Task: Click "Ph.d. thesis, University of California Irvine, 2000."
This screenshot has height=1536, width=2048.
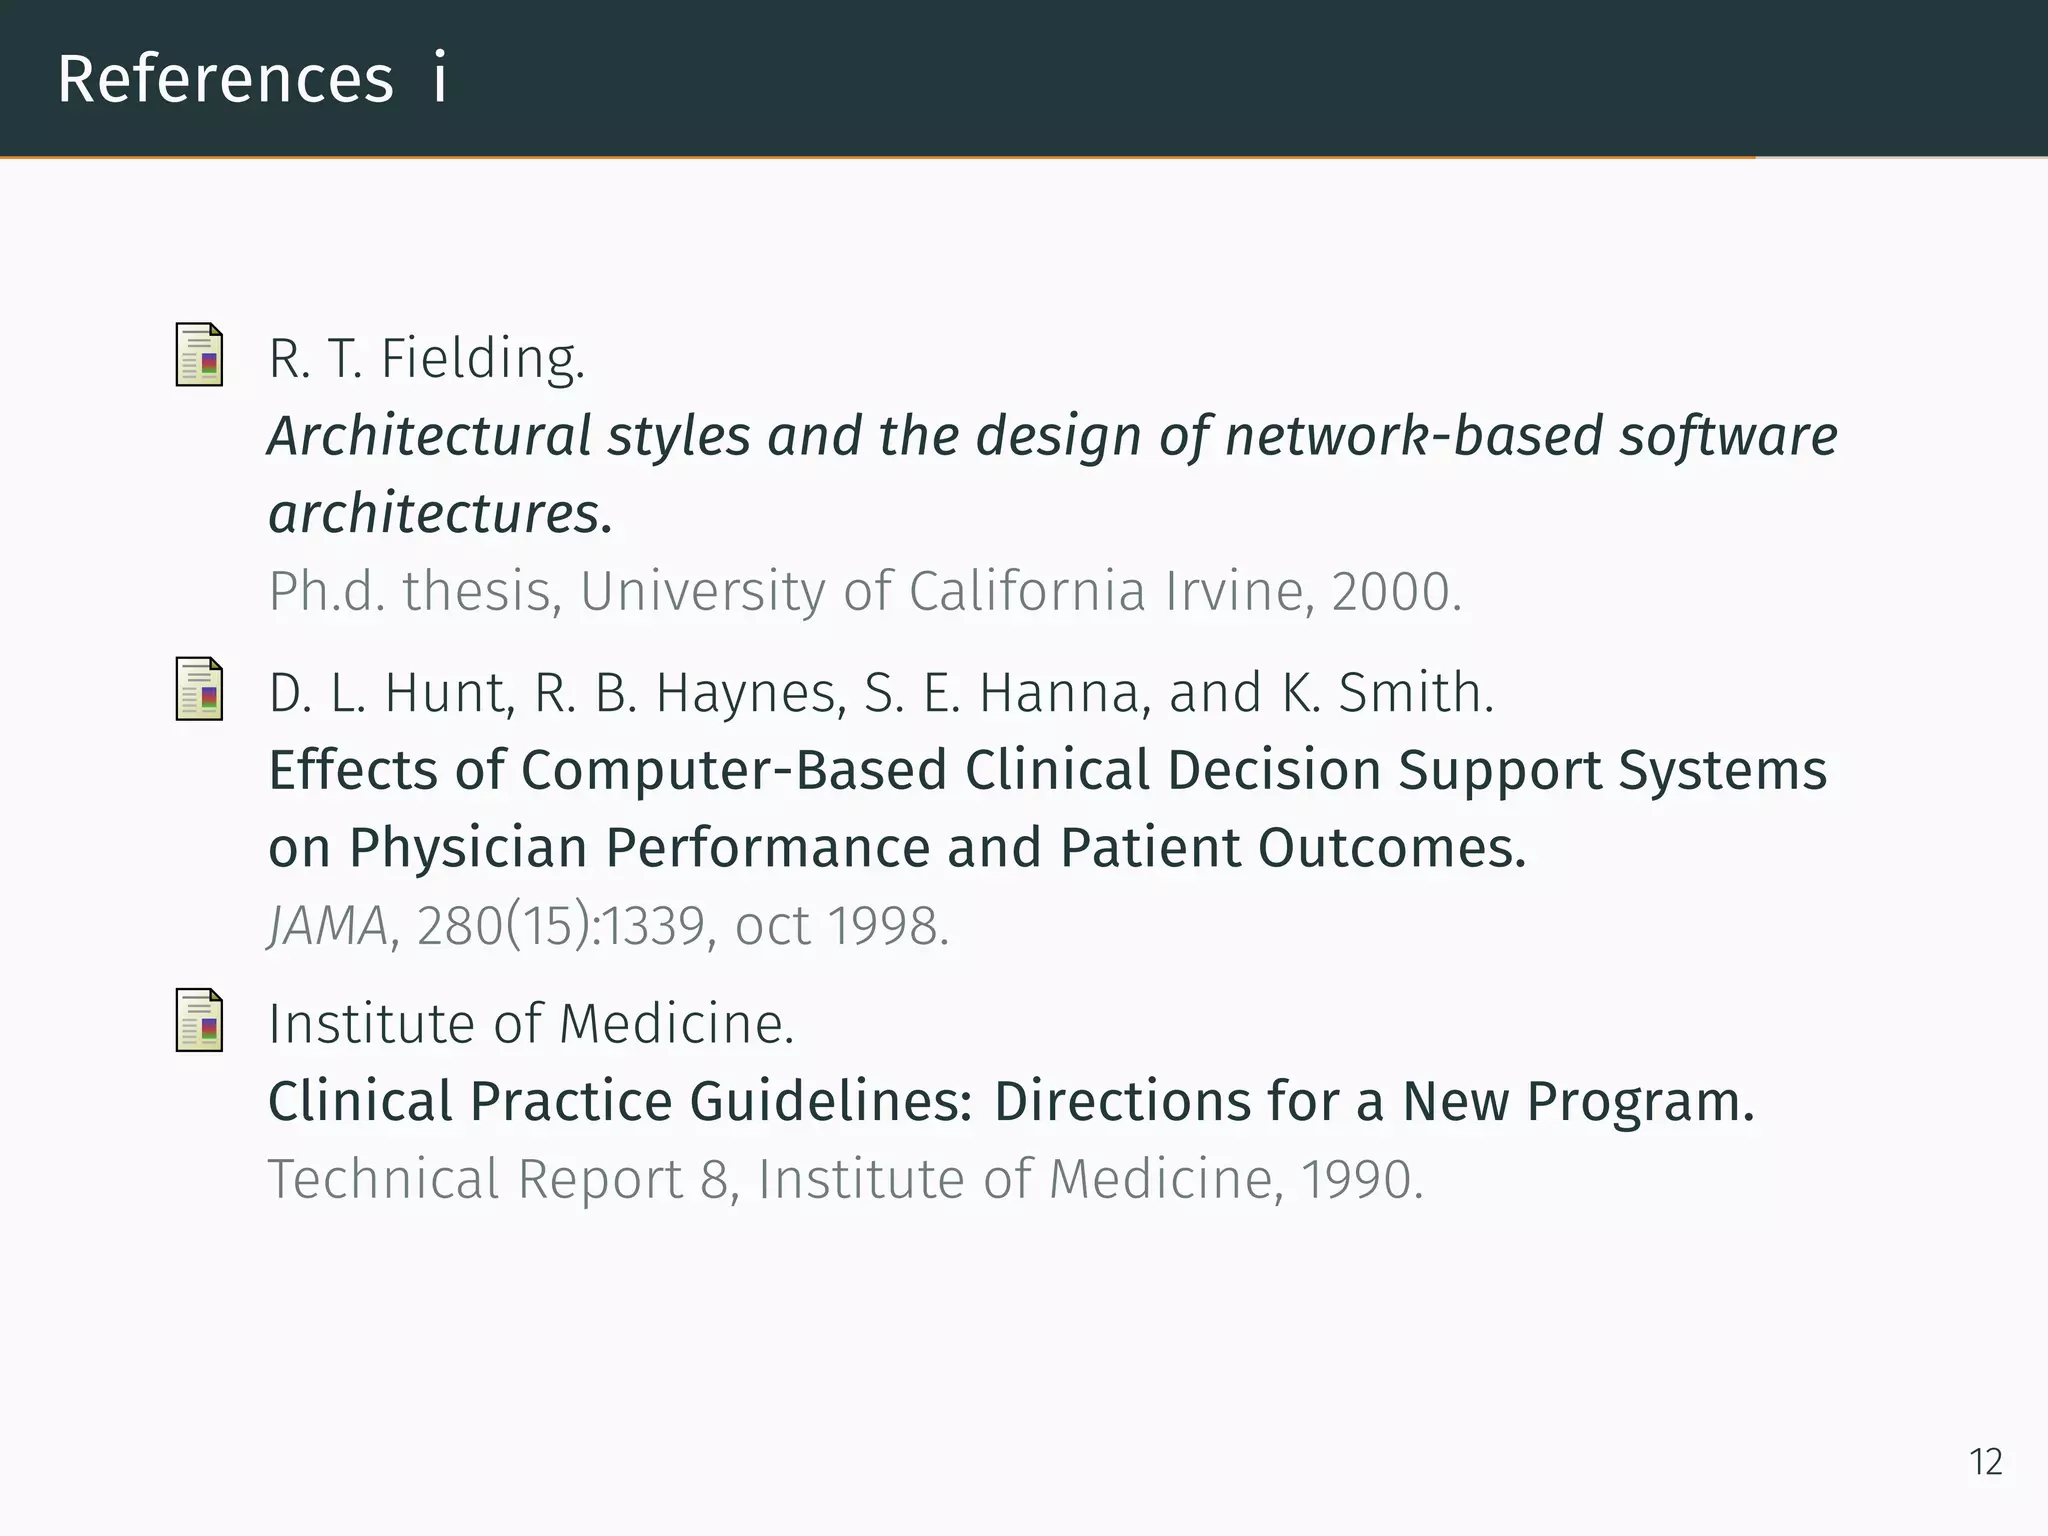Action: tap(865, 591)
